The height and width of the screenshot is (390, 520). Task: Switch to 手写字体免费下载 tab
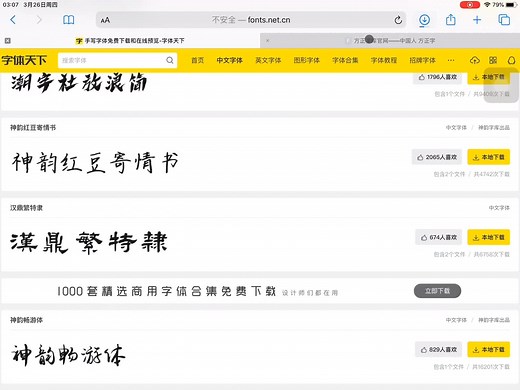[130, 41]
